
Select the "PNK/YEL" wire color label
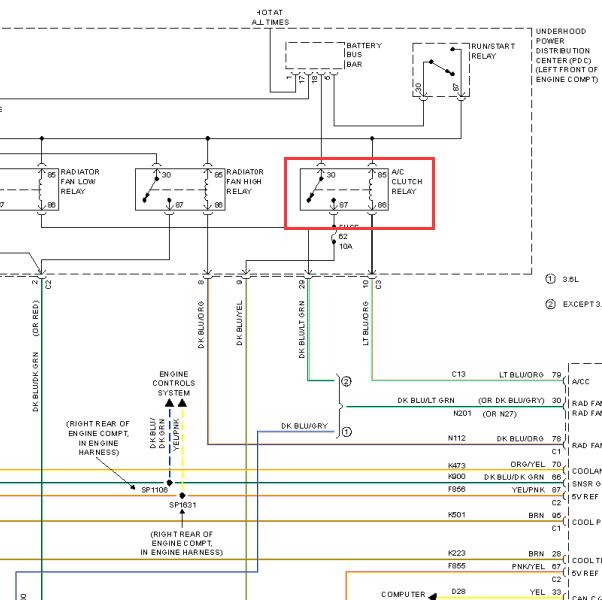[528, 567]
